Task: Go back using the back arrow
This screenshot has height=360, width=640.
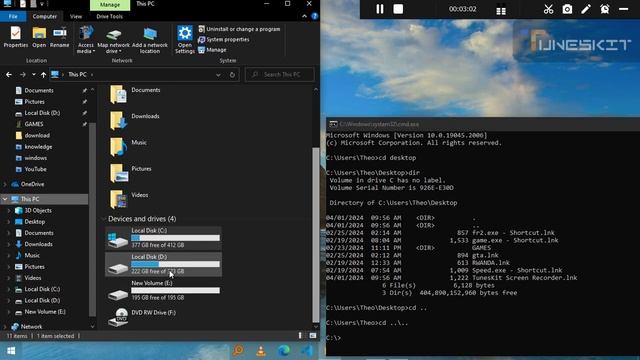Action: click(x=9, y=75)
